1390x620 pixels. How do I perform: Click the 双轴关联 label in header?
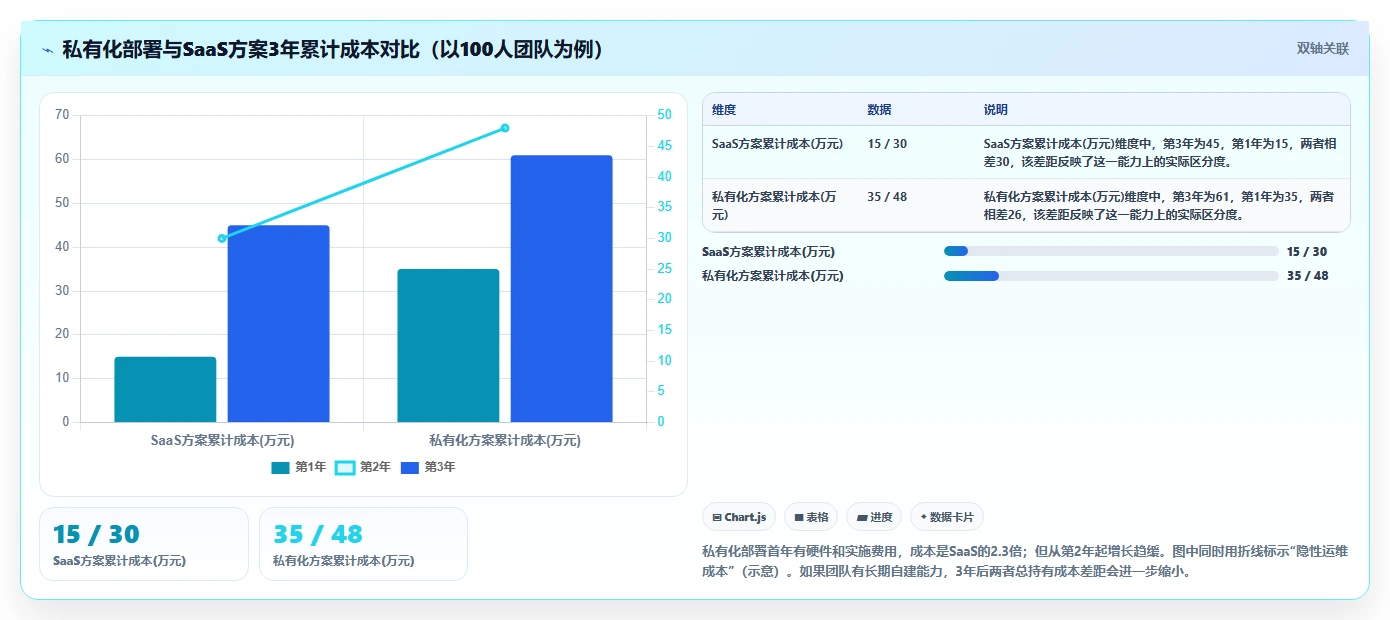1323,48
